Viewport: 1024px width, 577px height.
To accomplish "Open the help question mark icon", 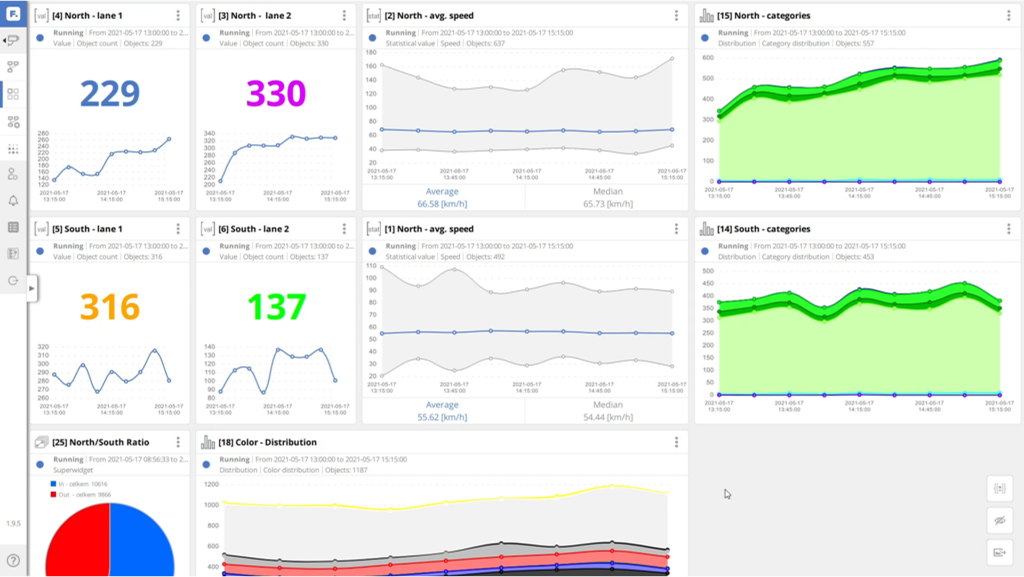I will [13, 560].
